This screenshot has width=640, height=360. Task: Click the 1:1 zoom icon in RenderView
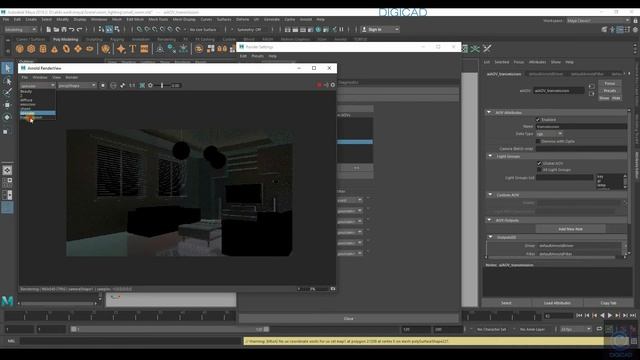pos(132,85)
